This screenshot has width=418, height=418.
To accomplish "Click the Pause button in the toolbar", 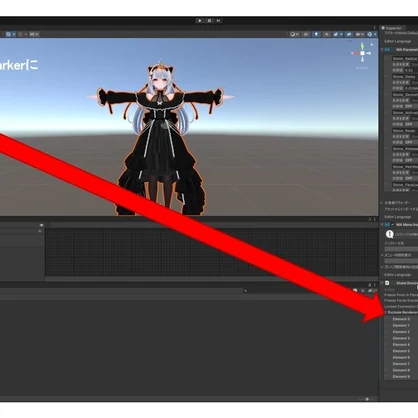I will (x=209, y=21).
